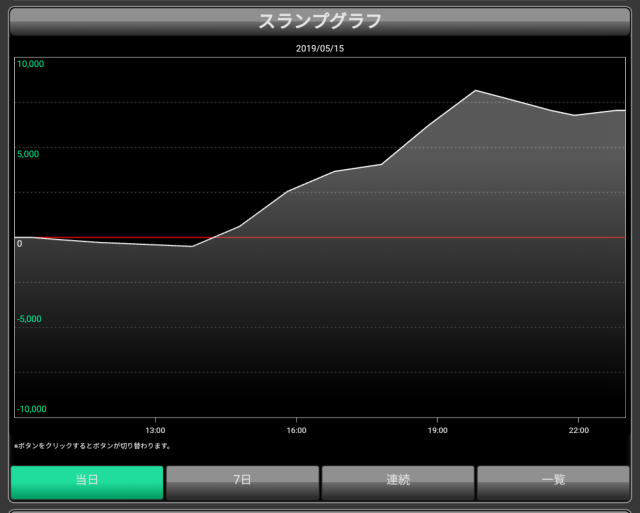Click the highest peak of the graph line
The height and width of the screenshot is (513, 640).
476,91
